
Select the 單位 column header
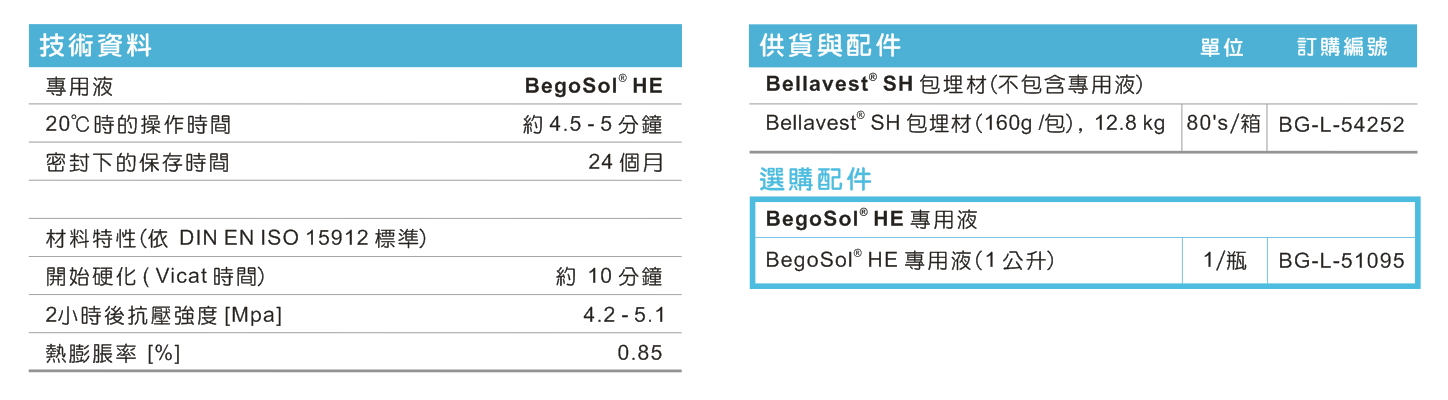(x=1221, y=48)
